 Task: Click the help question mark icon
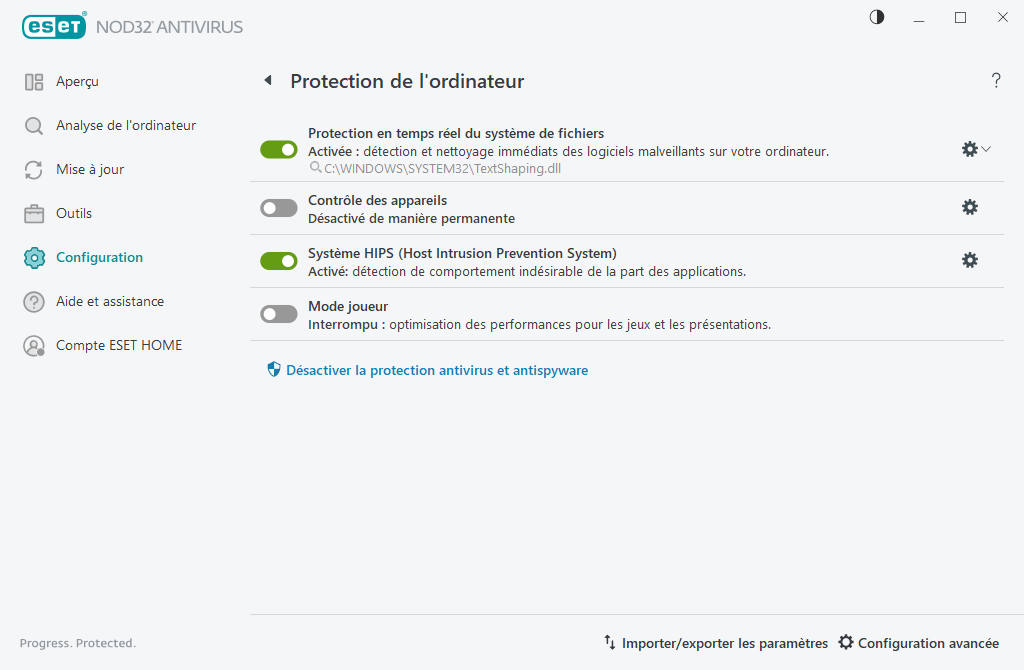click(x=996, y=81)
